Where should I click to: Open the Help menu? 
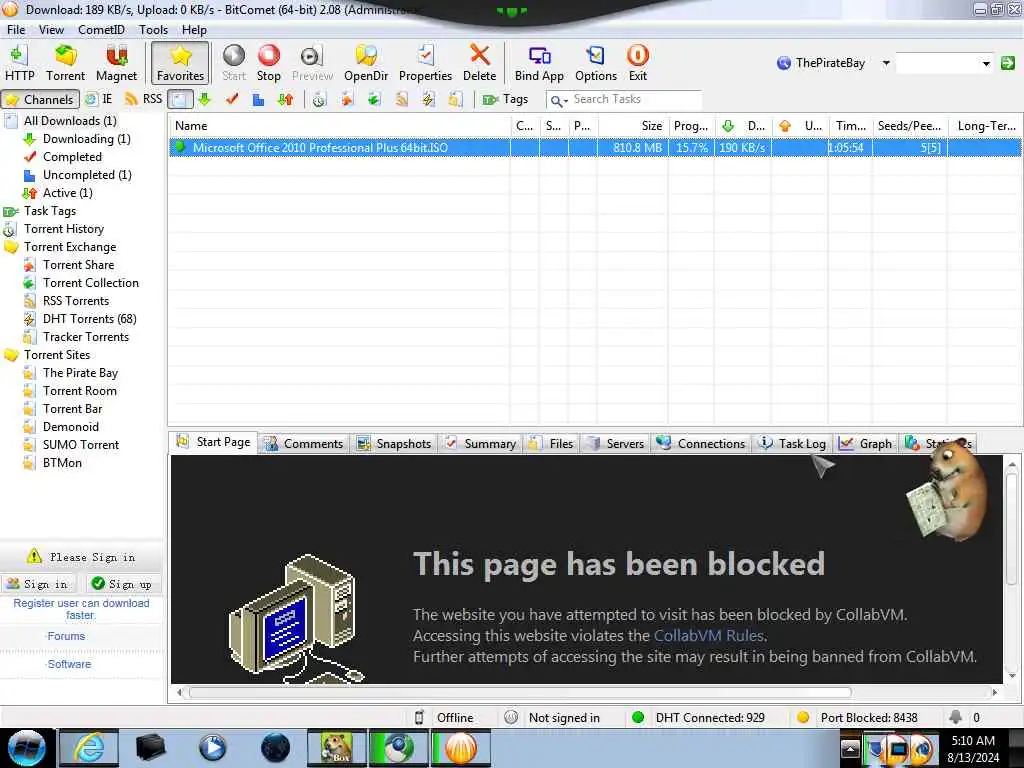pos(194,29)
